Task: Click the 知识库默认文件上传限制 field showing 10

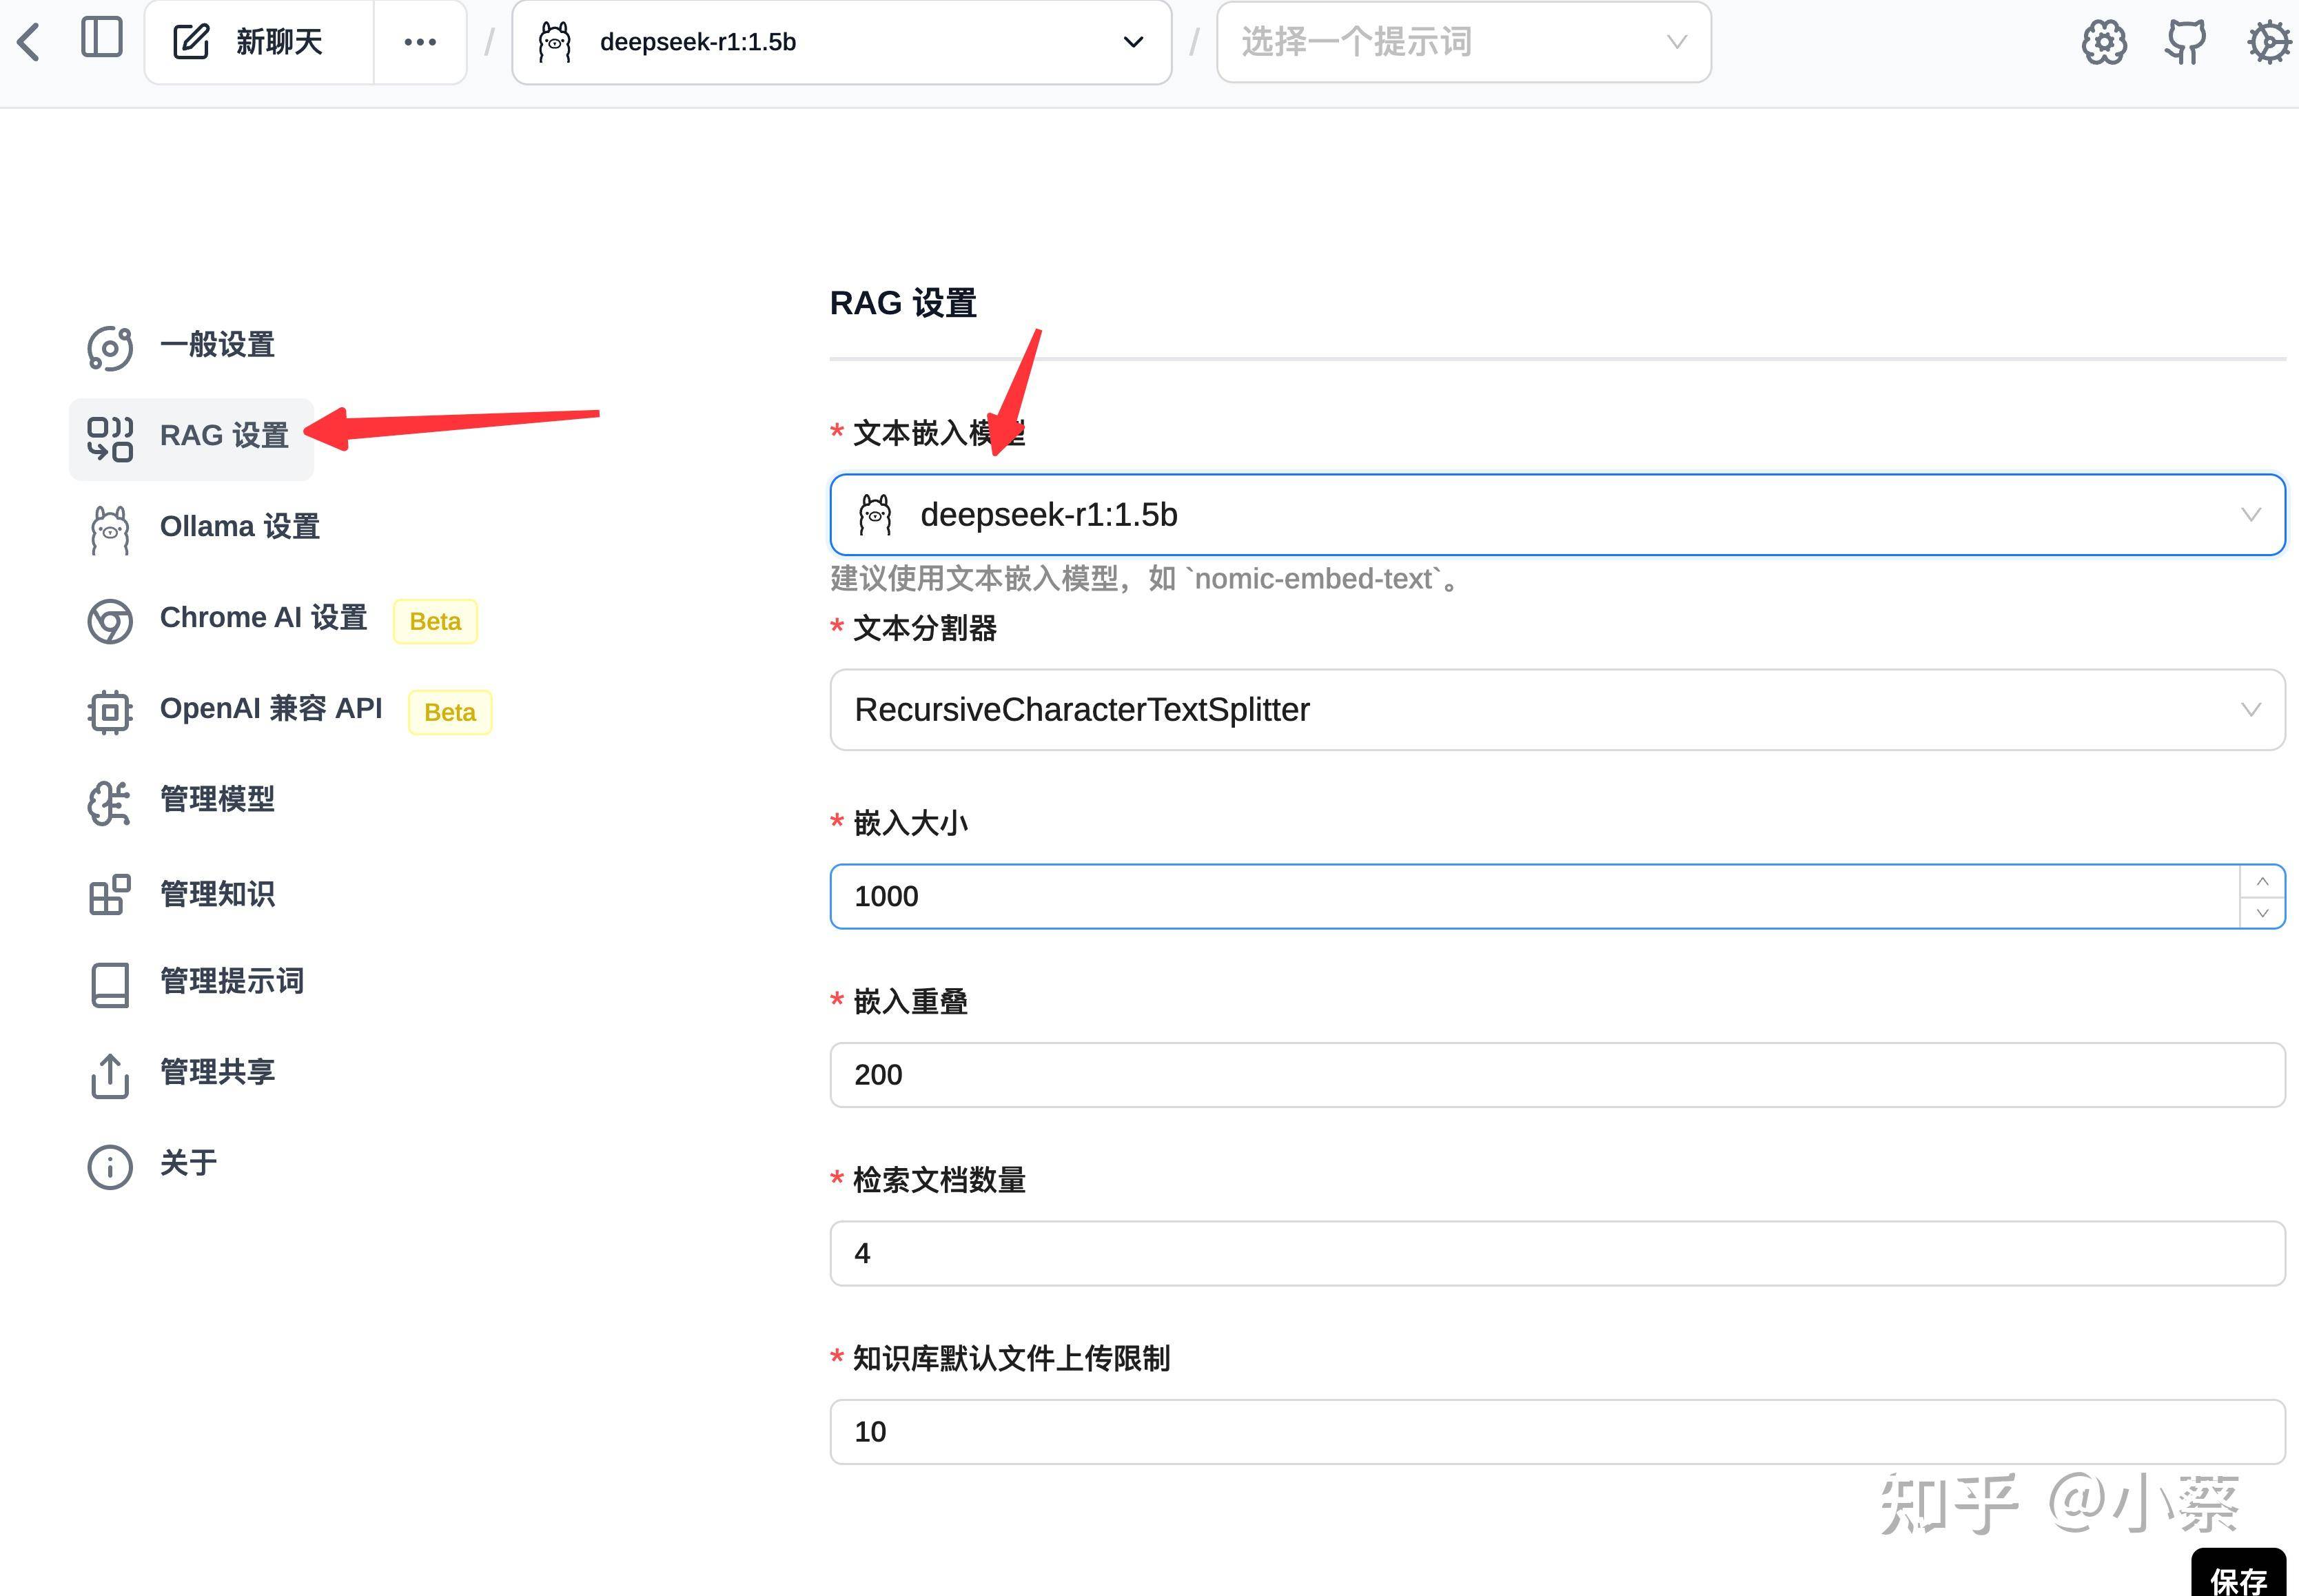Action: pos(1557,1432)
